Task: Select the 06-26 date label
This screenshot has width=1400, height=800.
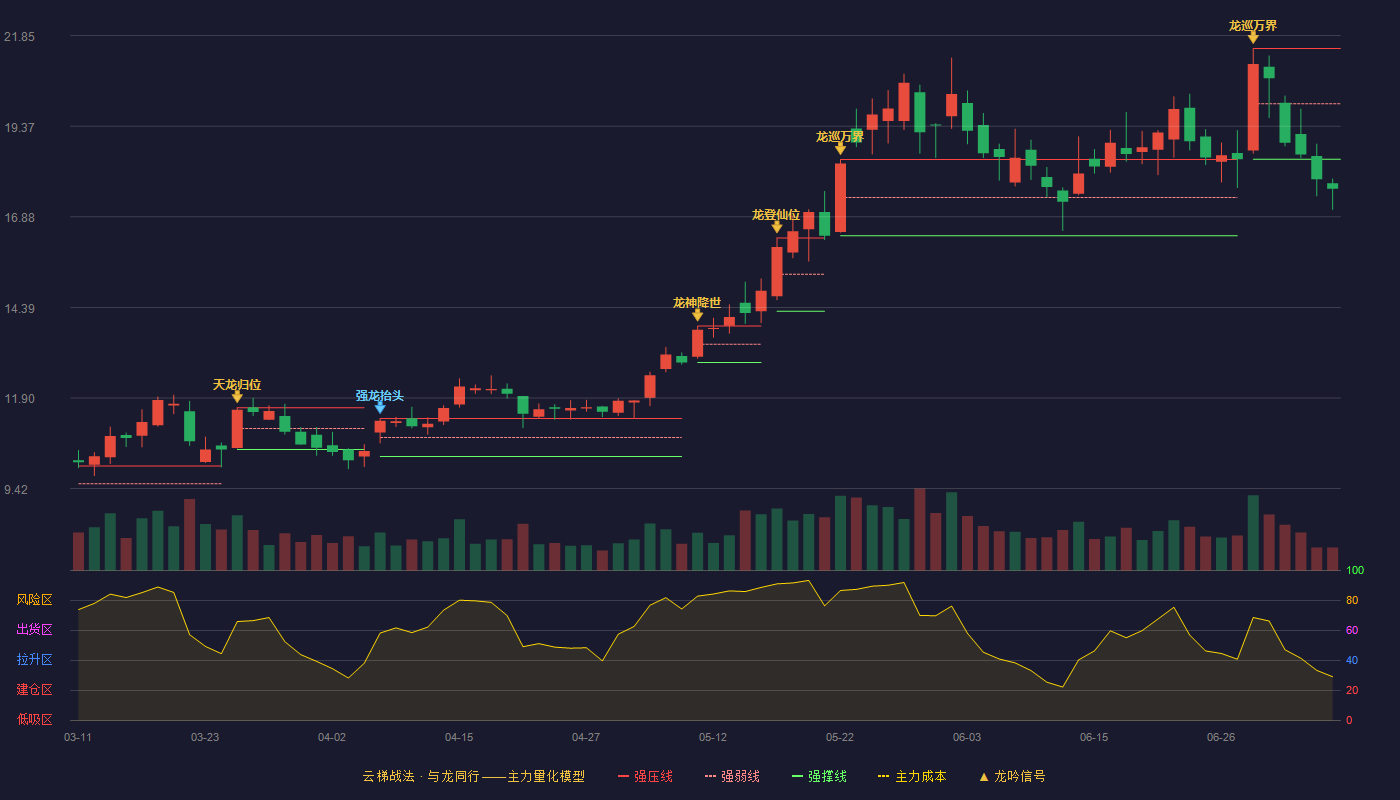Action: (x=1221, y=737)
